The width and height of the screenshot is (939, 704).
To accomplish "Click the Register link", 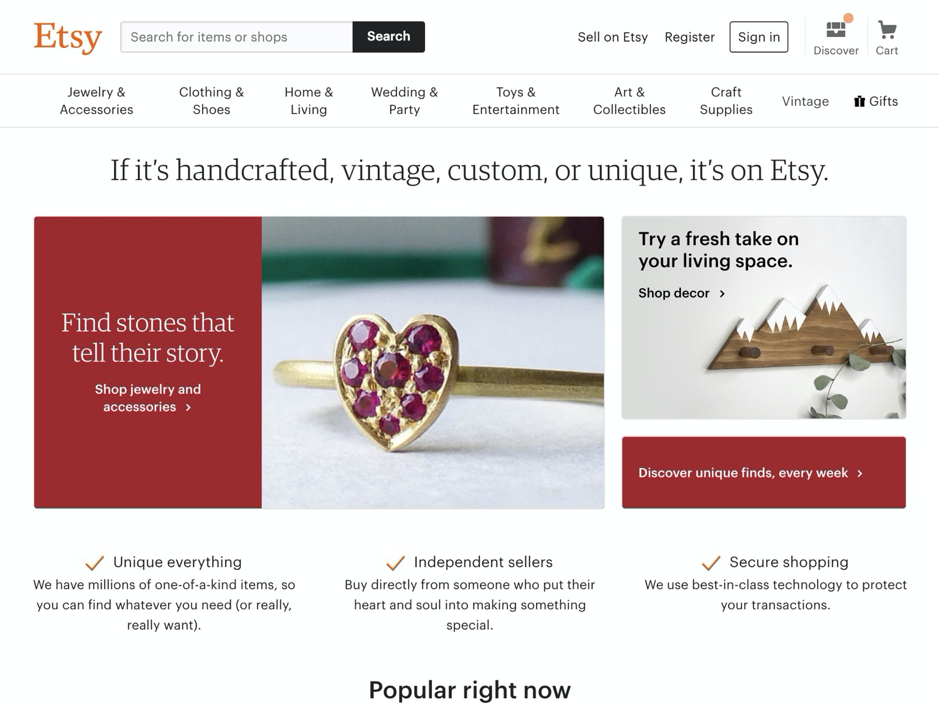I will tap(689, 36).
